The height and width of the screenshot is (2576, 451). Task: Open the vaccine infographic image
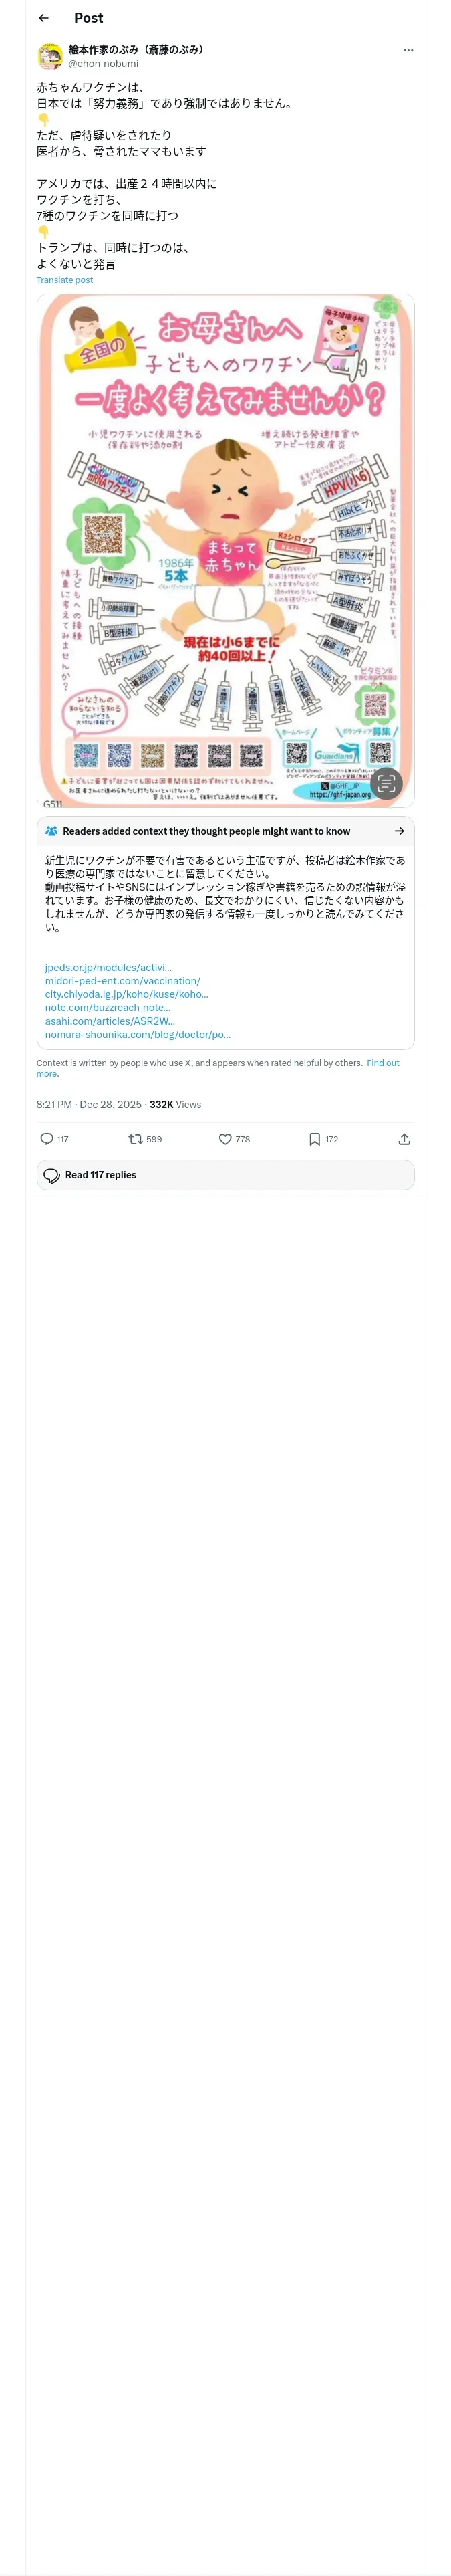(x=225, y=550)
